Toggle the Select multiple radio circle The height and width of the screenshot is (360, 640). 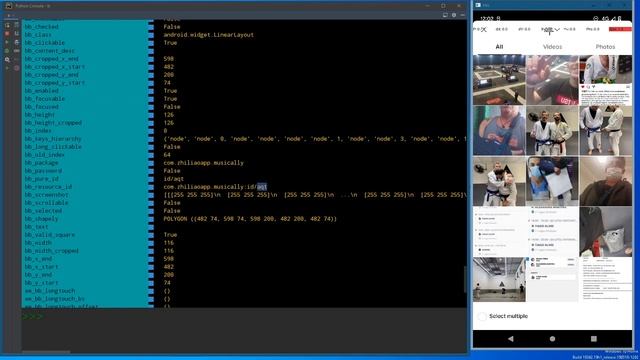(x=482, y=316)
